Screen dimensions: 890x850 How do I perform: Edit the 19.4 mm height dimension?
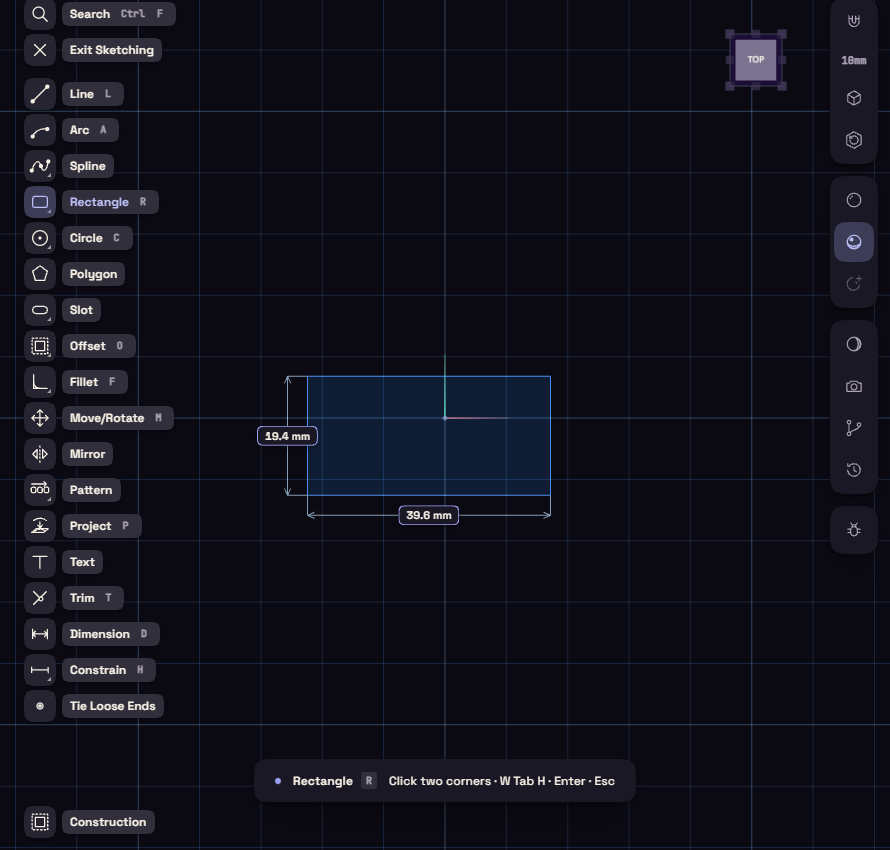pyautogui.click(x=287, y=436)
